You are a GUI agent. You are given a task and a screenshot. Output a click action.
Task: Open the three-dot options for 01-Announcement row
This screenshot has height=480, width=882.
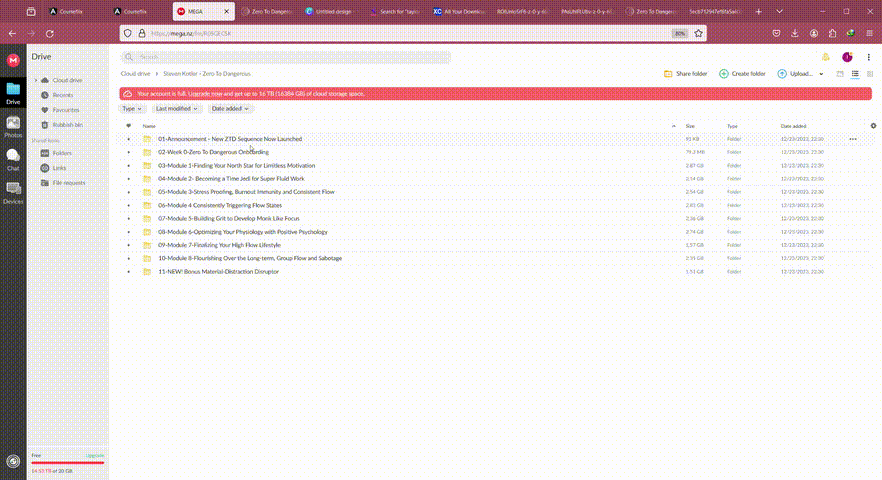coord(853,139)
